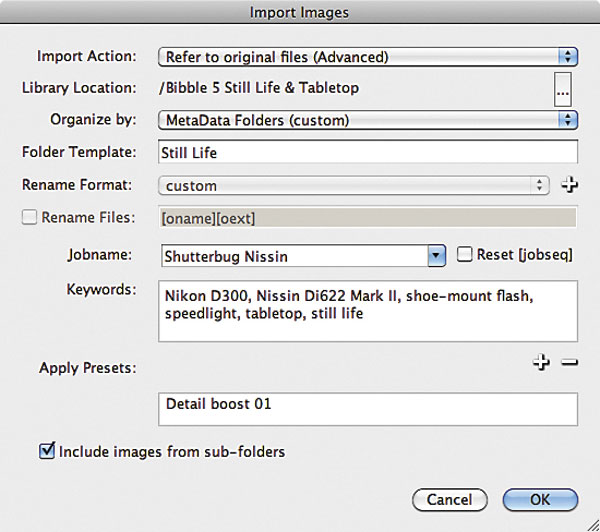The image size is (600, 532).
Task: Open the Import Action dropdown
Action: [368, 57]
